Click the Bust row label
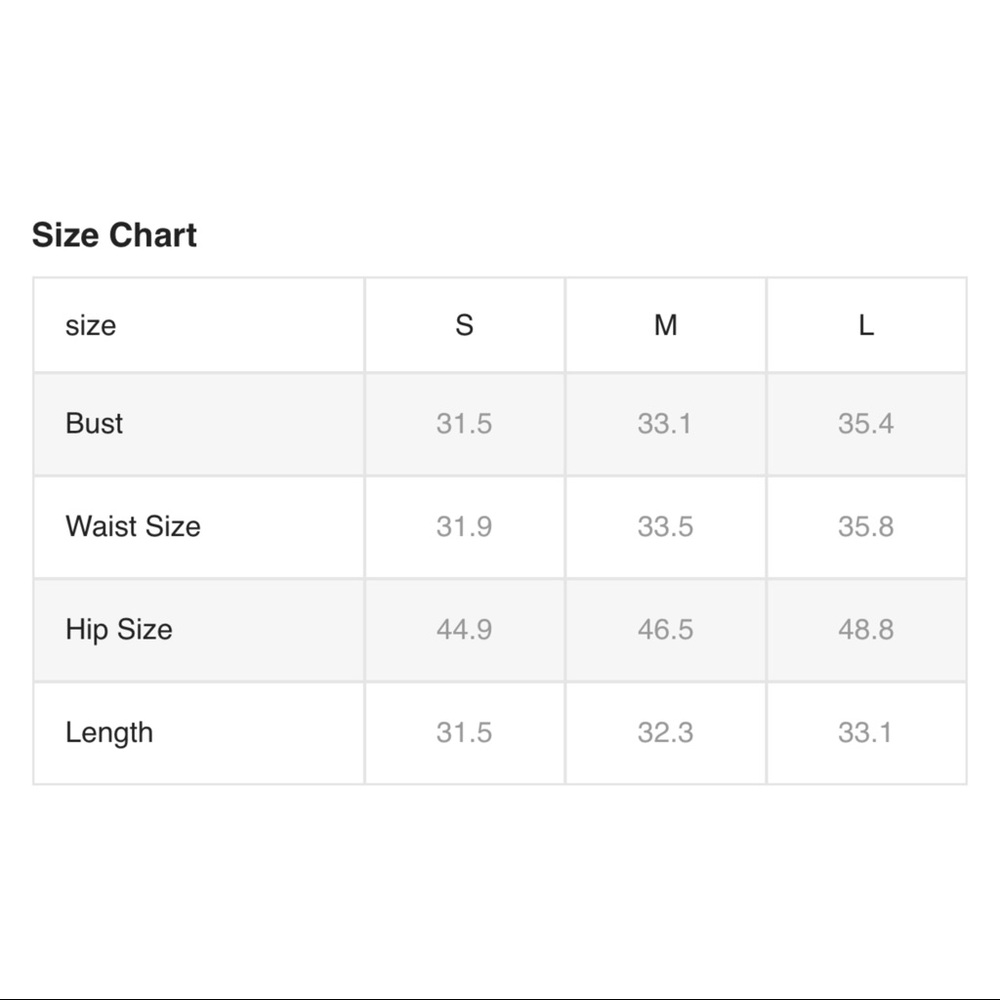The height and width of the screenshot is (1000, 1000). click(x=94, y=423)
